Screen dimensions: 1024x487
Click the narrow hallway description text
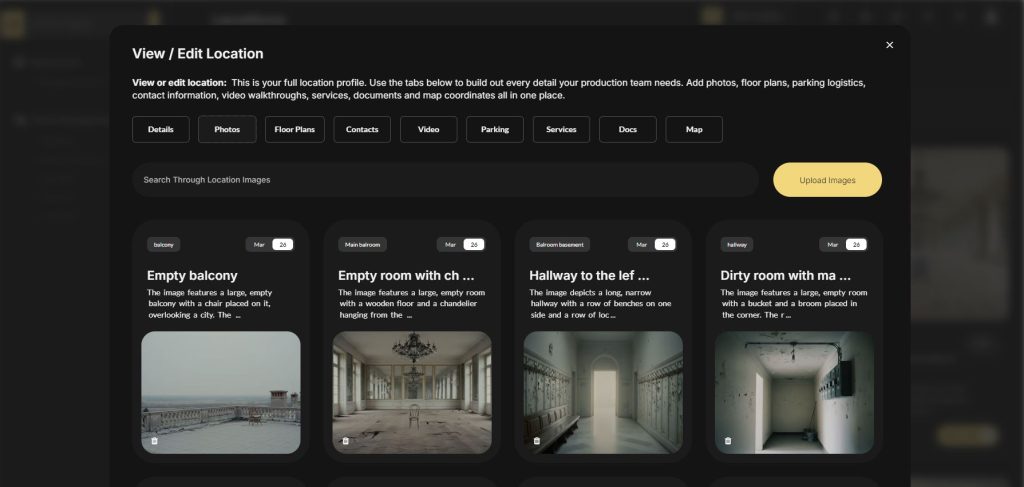pyautogui.click(x=600, y=304)
